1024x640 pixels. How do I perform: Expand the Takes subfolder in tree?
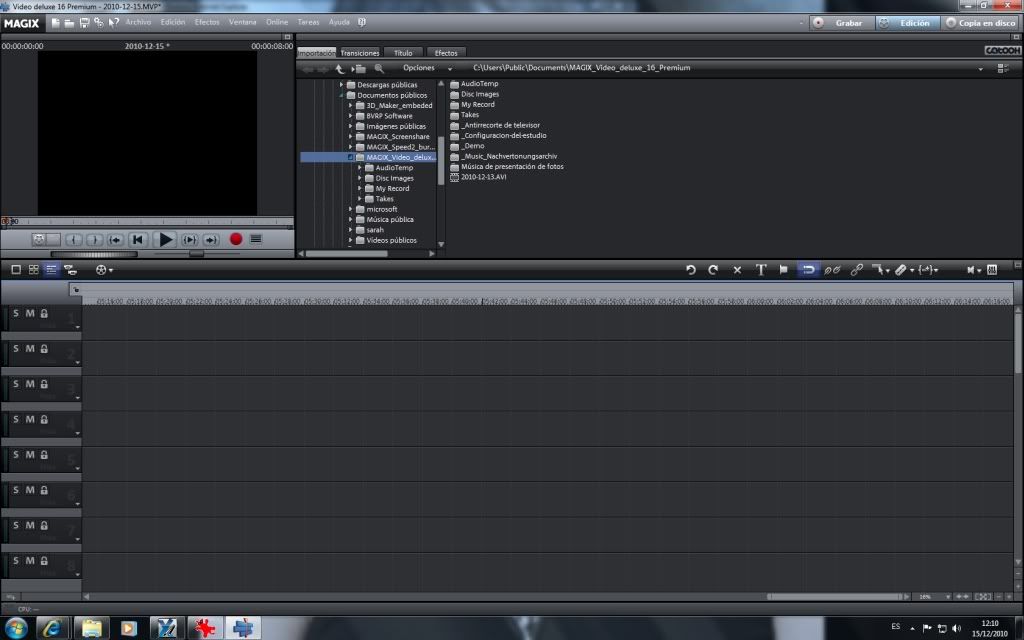pyautogui.click(x=360, y=199)
